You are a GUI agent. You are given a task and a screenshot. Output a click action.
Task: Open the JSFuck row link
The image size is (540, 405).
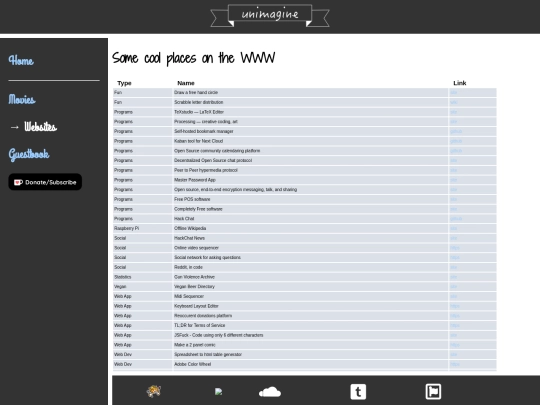pos(453,335)
